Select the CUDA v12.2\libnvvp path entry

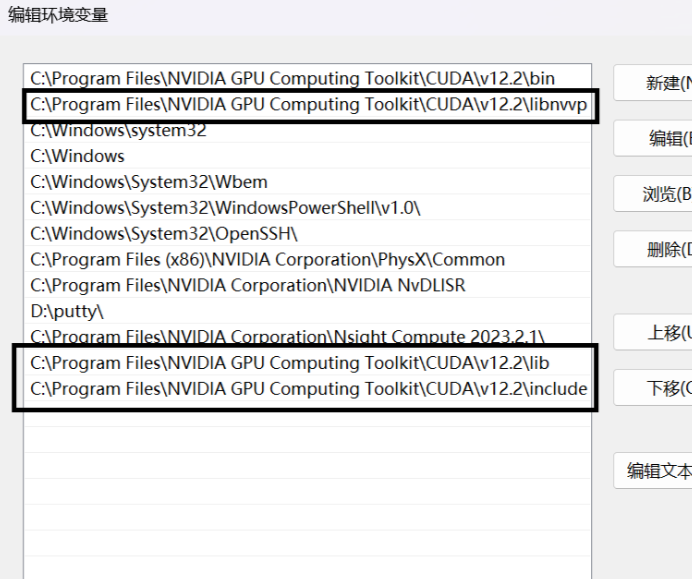click(308, 105)
